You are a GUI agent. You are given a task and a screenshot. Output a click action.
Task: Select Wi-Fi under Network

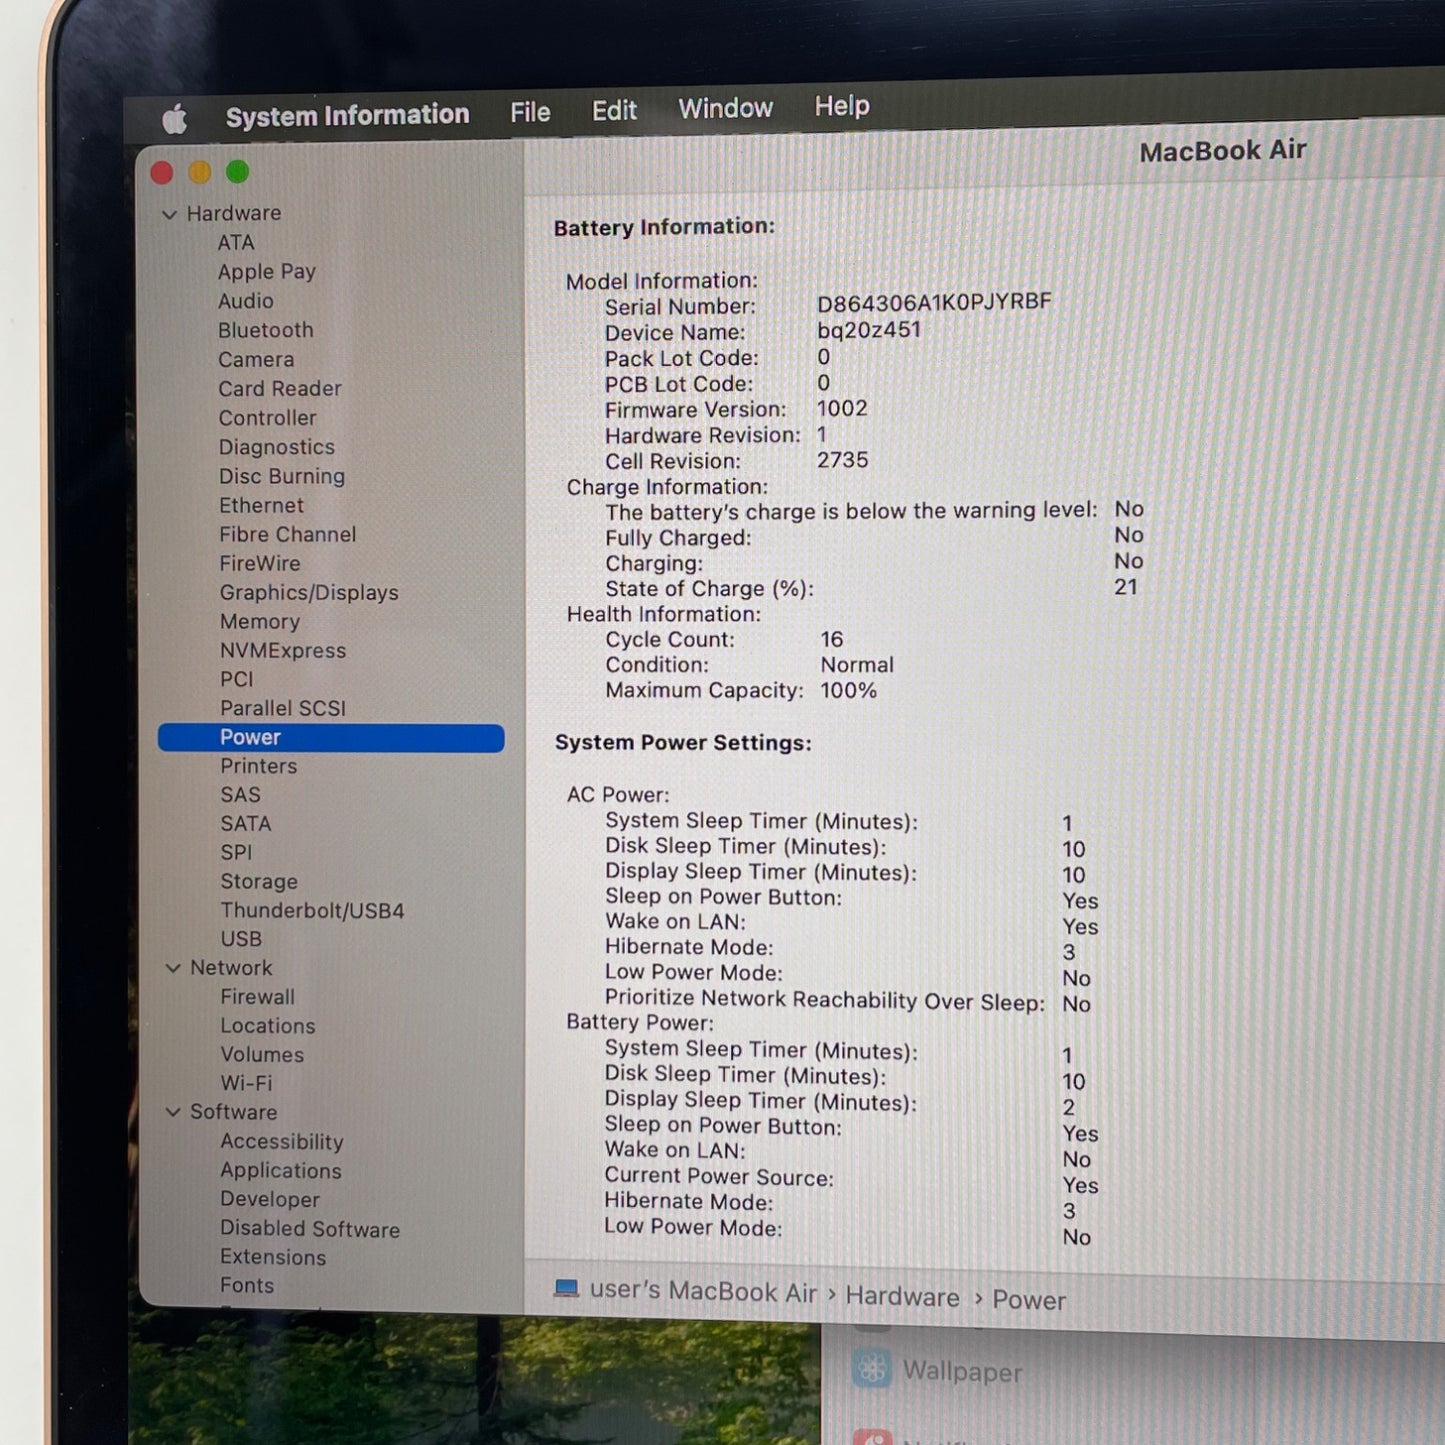tap(246, 1083)
